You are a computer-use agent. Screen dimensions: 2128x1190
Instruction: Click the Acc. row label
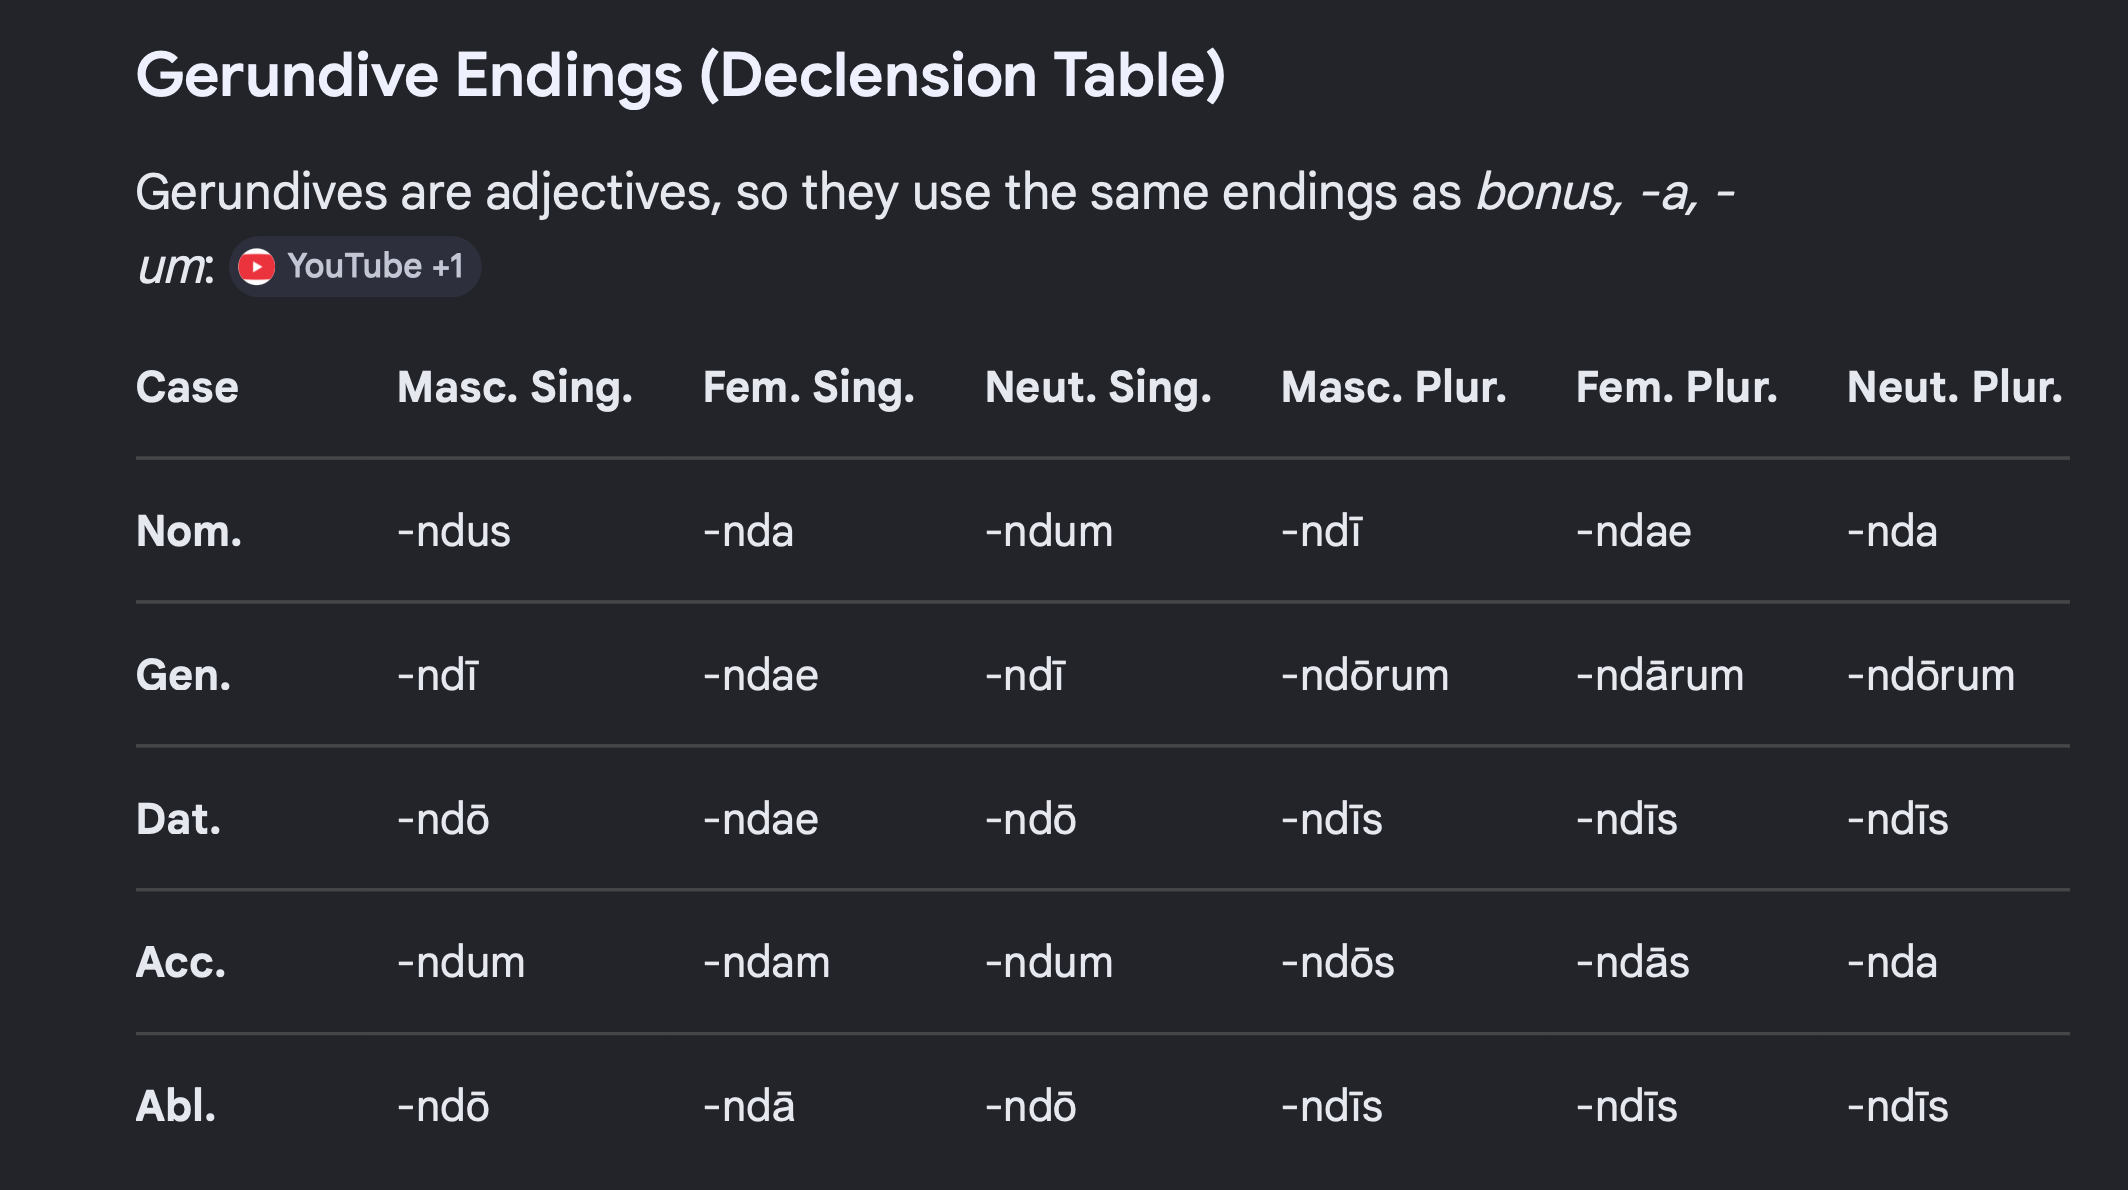pos(181,962)
